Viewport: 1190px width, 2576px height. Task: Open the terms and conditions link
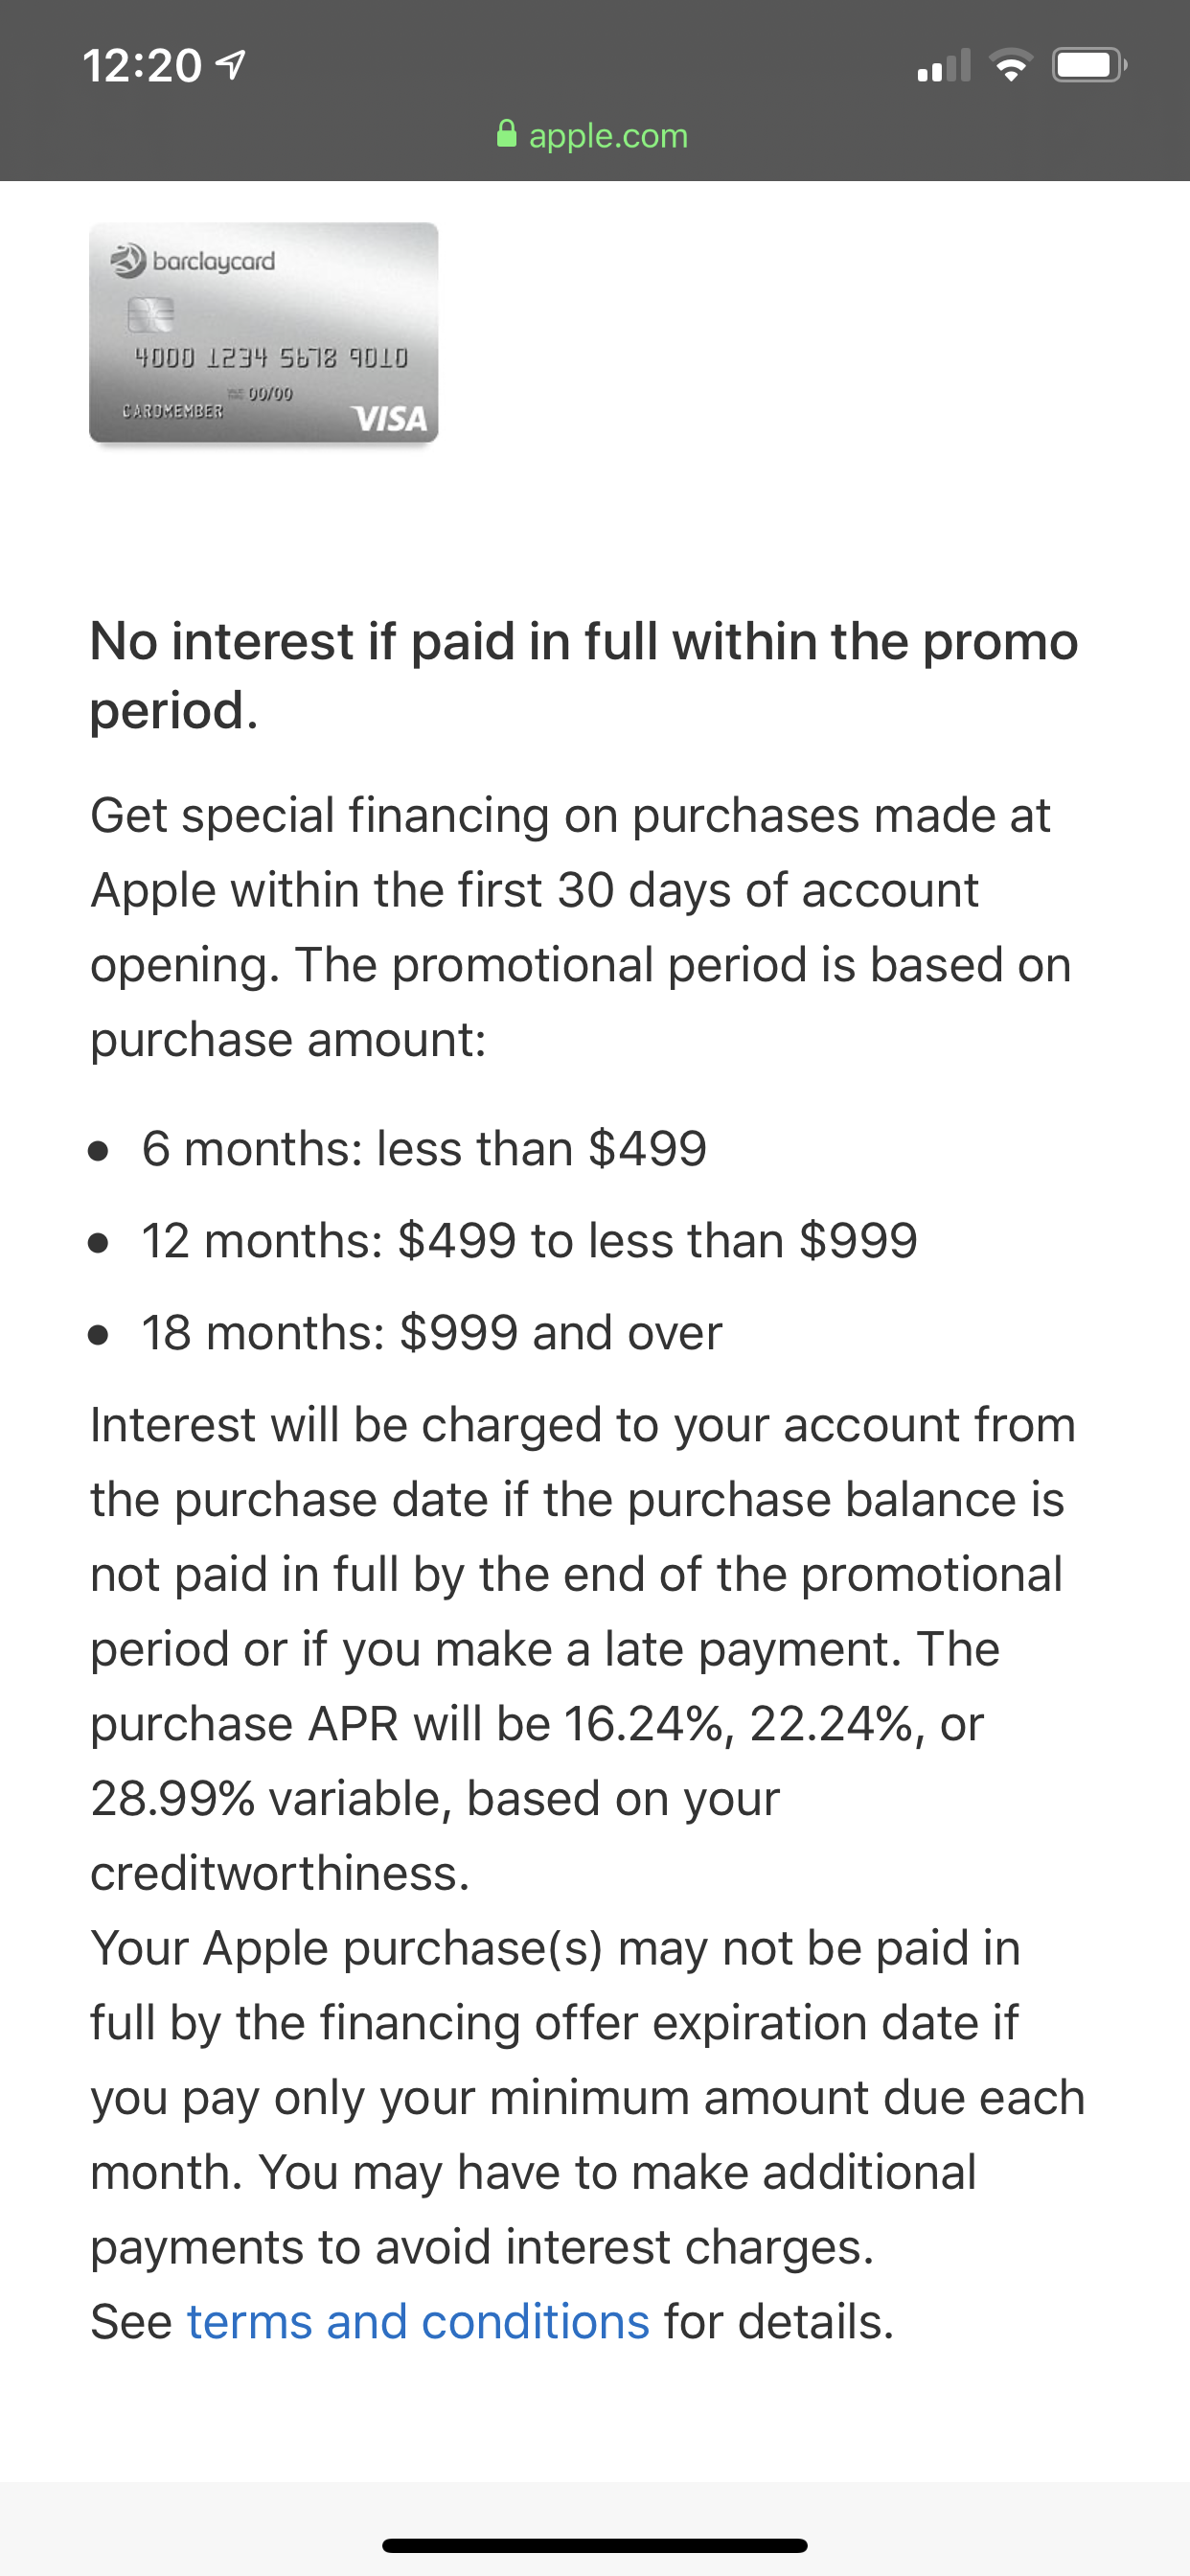418,2321
